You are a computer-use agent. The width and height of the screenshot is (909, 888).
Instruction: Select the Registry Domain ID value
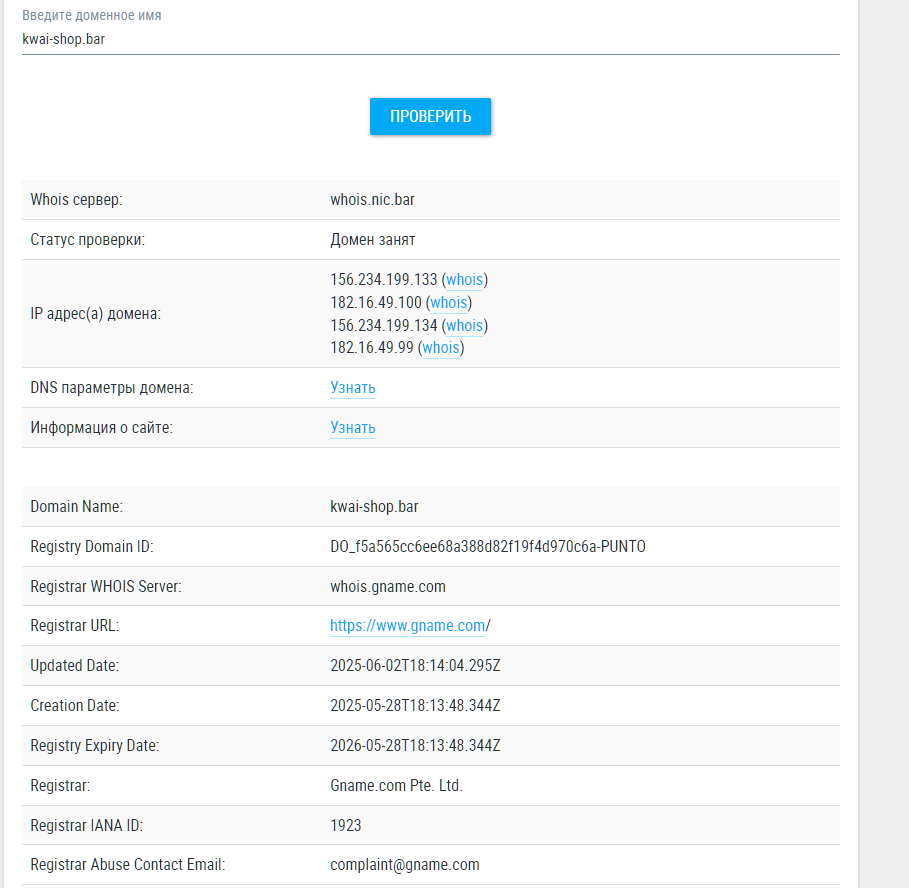488,546
